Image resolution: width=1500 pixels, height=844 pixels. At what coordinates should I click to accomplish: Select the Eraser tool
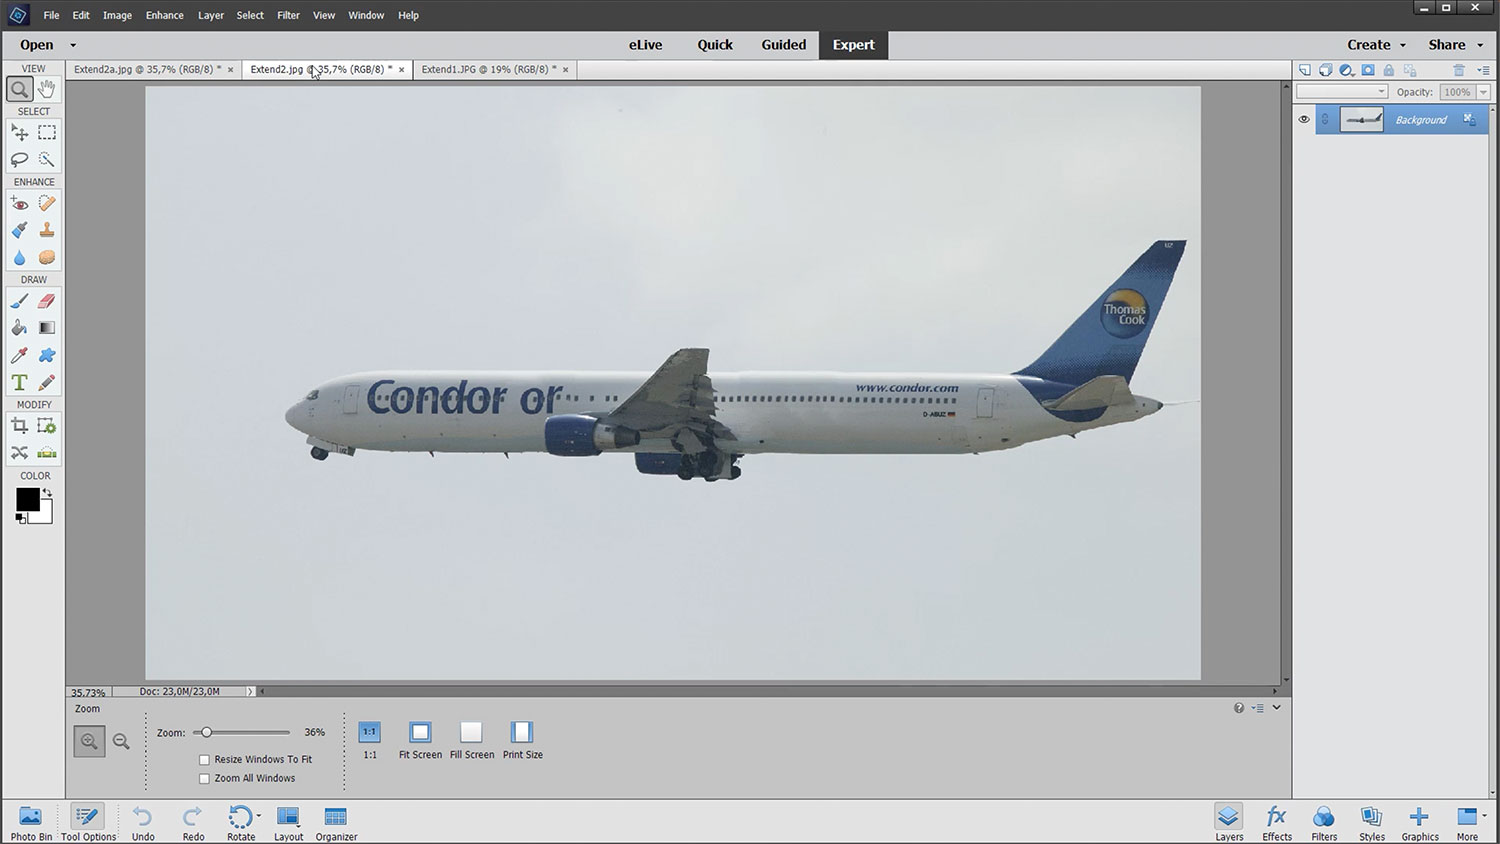click(x=46, y=301)
